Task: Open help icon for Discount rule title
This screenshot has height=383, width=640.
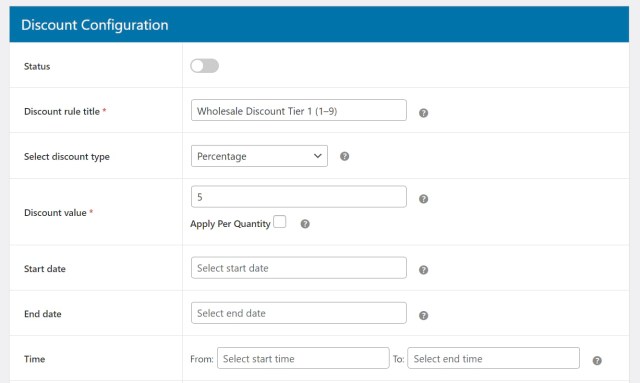Action: [x=424, y=113]
